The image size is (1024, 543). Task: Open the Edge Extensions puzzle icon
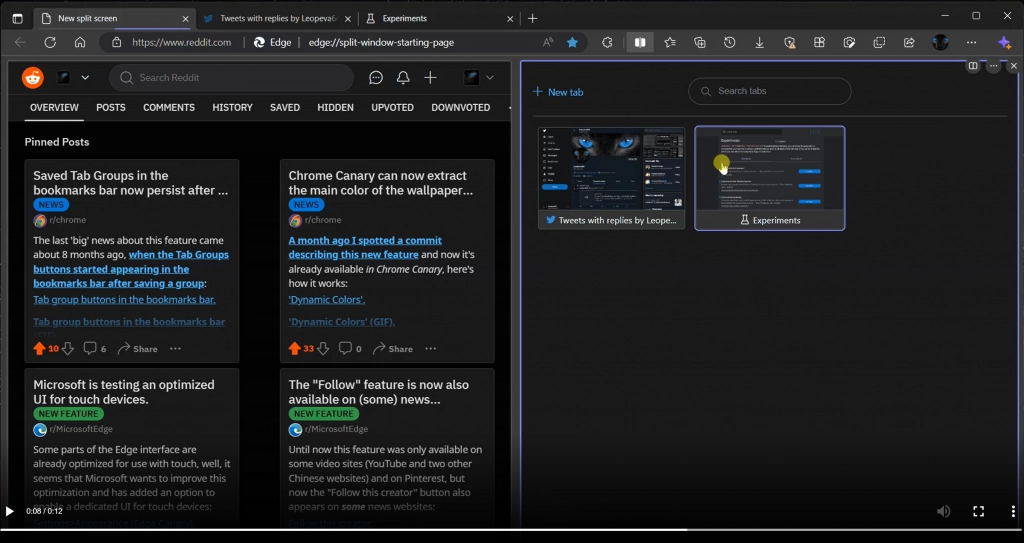[x=607, y=42]
